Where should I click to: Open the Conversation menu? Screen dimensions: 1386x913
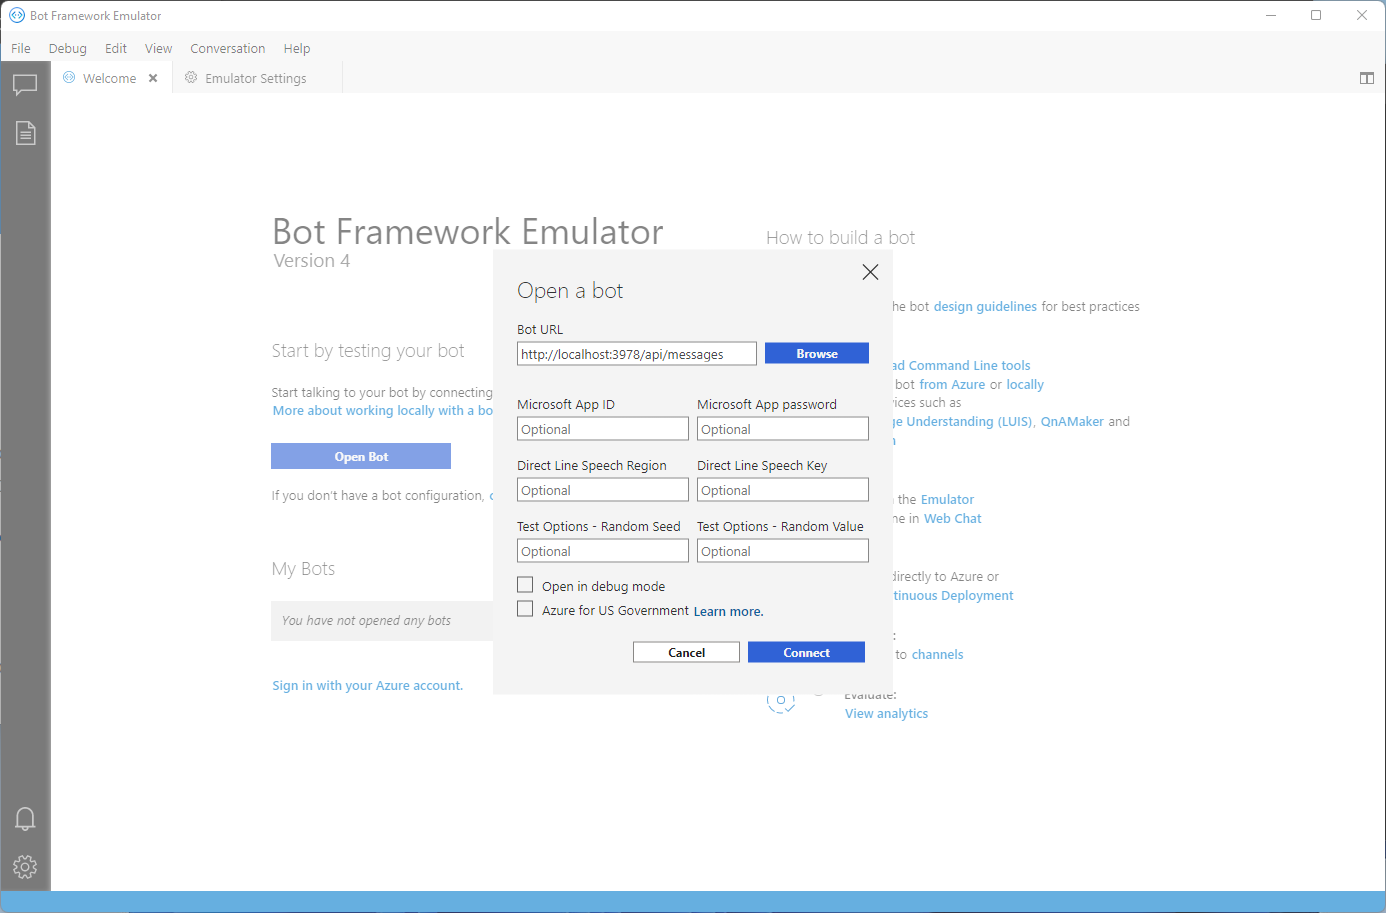tap(228, 48)
